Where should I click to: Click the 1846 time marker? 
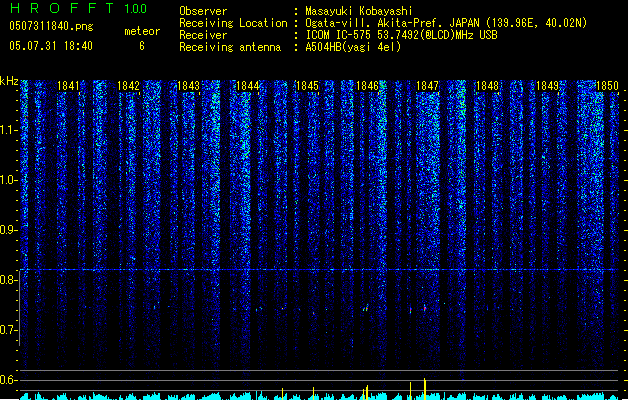tap(367, 86)
